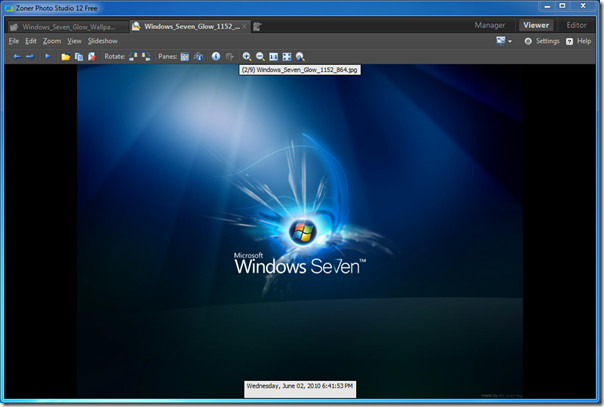Viewport: 604px width, 407px height.
Task: Fit image to window icon
Action: coord(287,57)
